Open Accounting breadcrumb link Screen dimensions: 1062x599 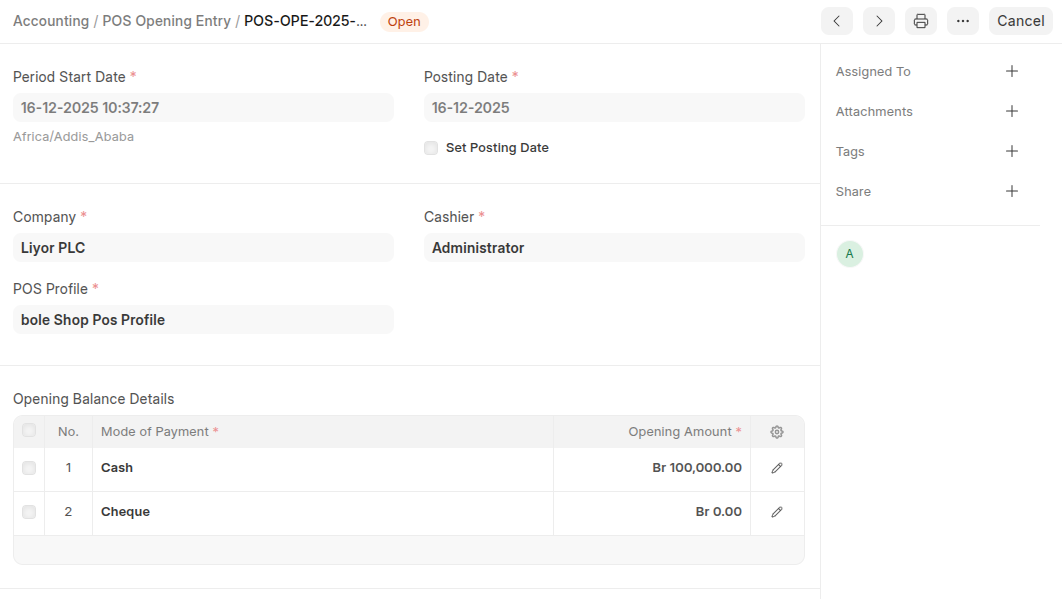tap(51, 21)
